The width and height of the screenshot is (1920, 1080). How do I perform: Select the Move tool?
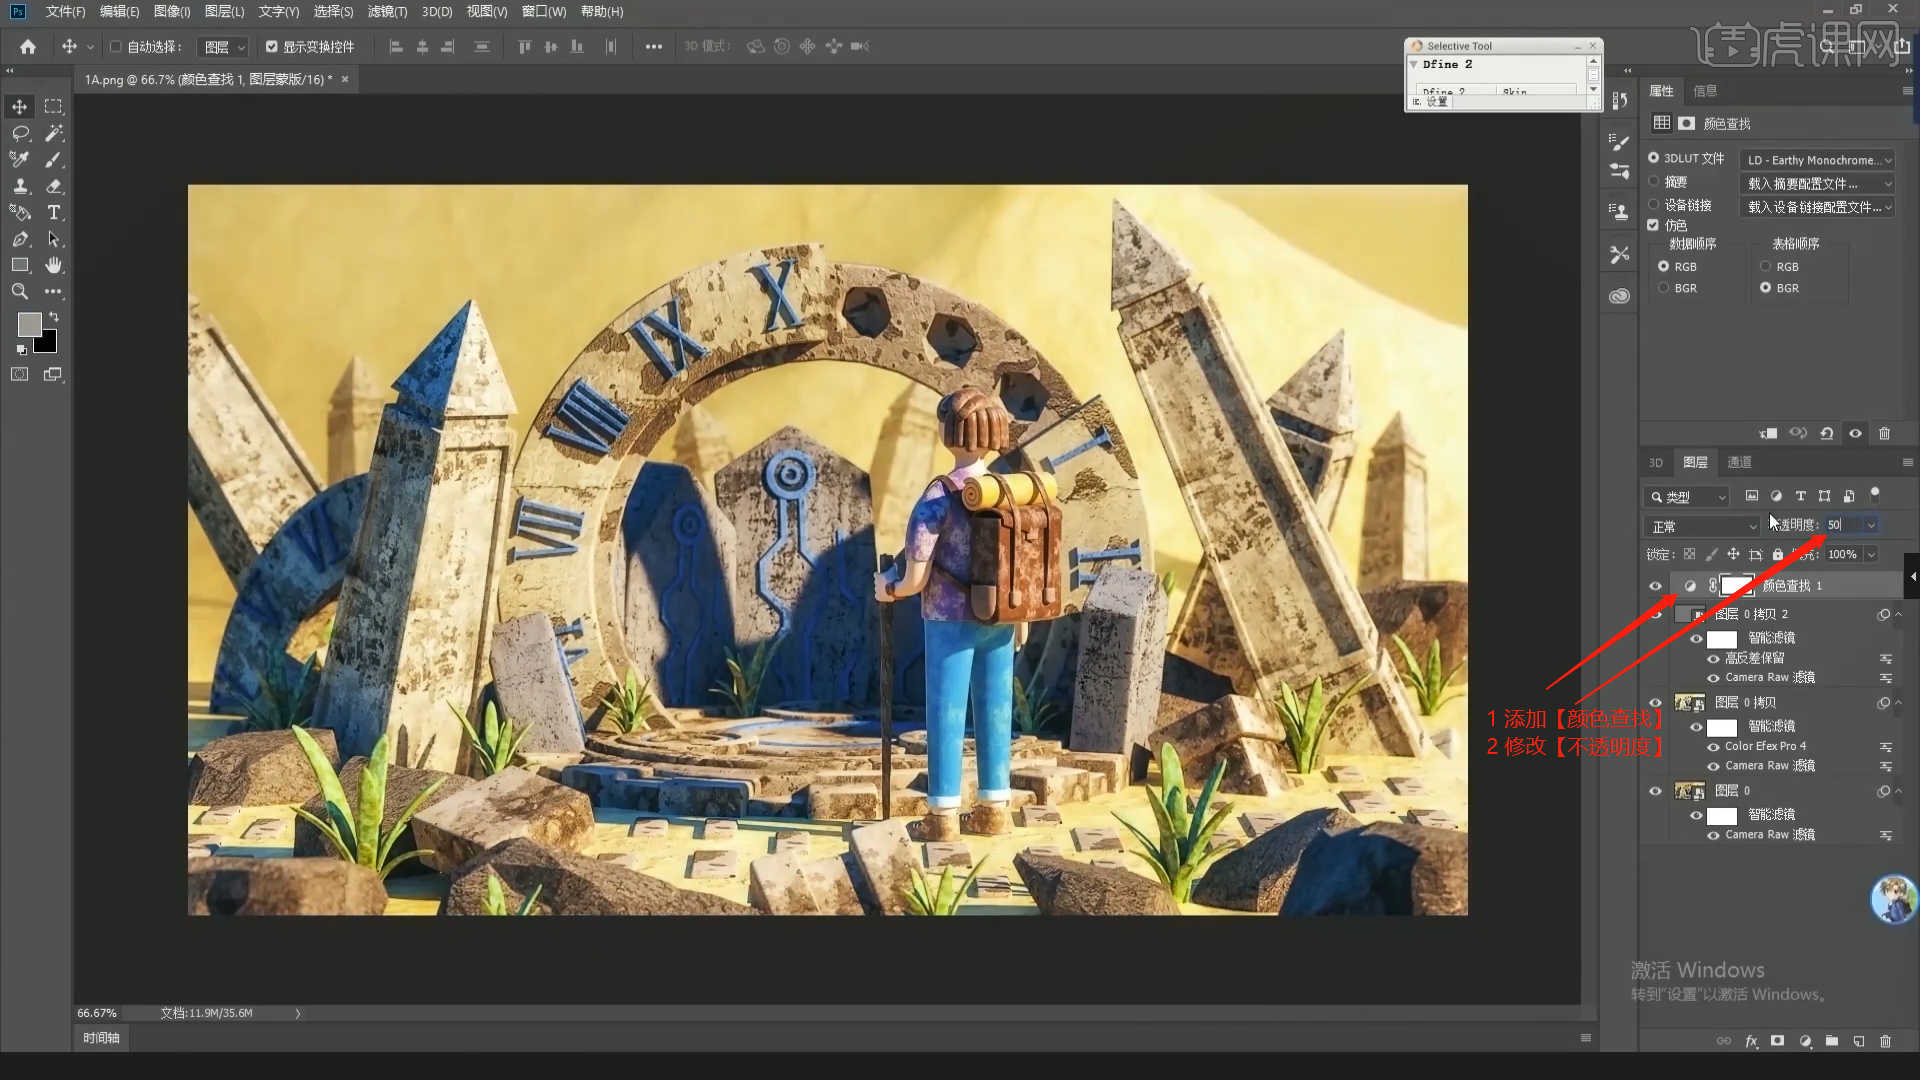pyautogui.click(x=19, y=107)
